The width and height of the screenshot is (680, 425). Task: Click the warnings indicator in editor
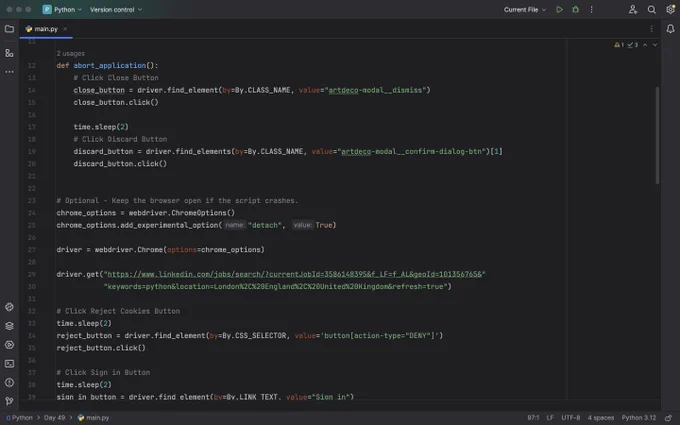pos(619,45)
